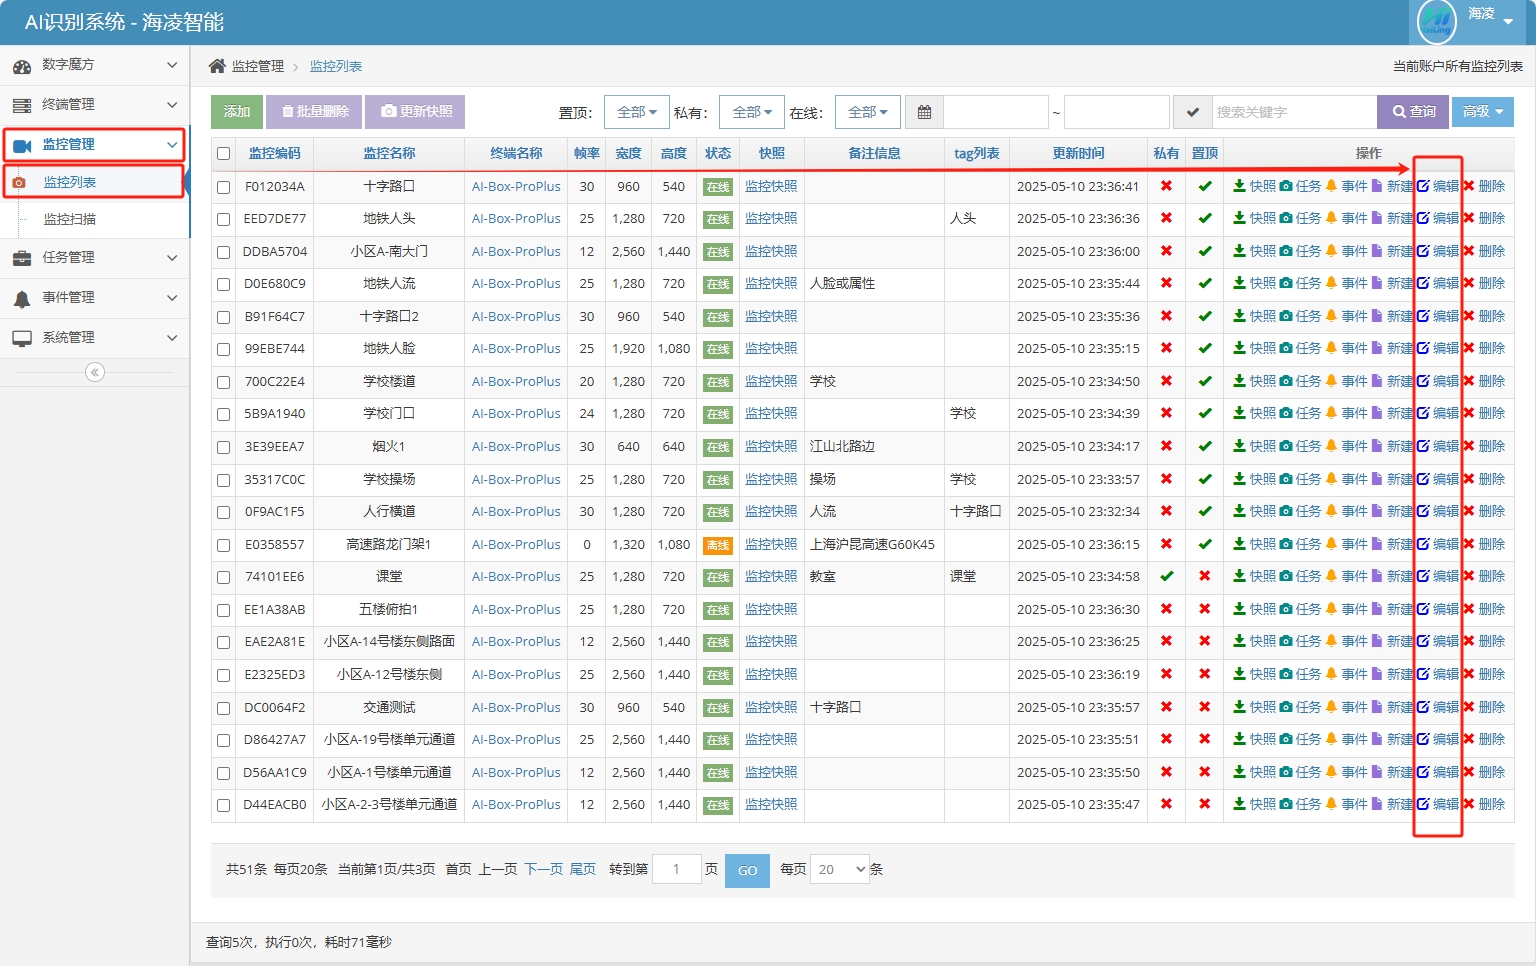Expand the 任务管理 chevron in sidebar

click(172, 258)
